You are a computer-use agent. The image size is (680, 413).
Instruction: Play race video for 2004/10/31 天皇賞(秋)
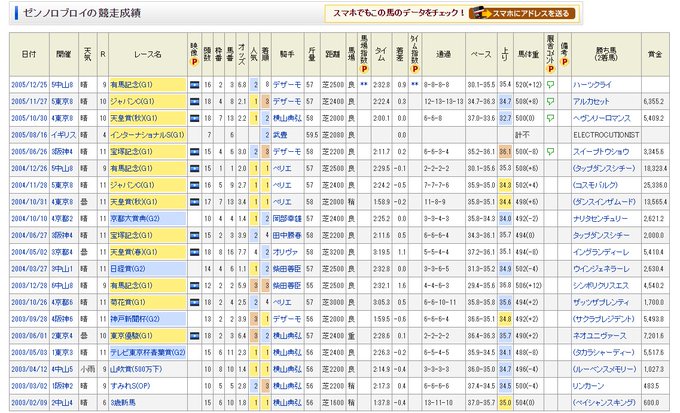point(194,202)
